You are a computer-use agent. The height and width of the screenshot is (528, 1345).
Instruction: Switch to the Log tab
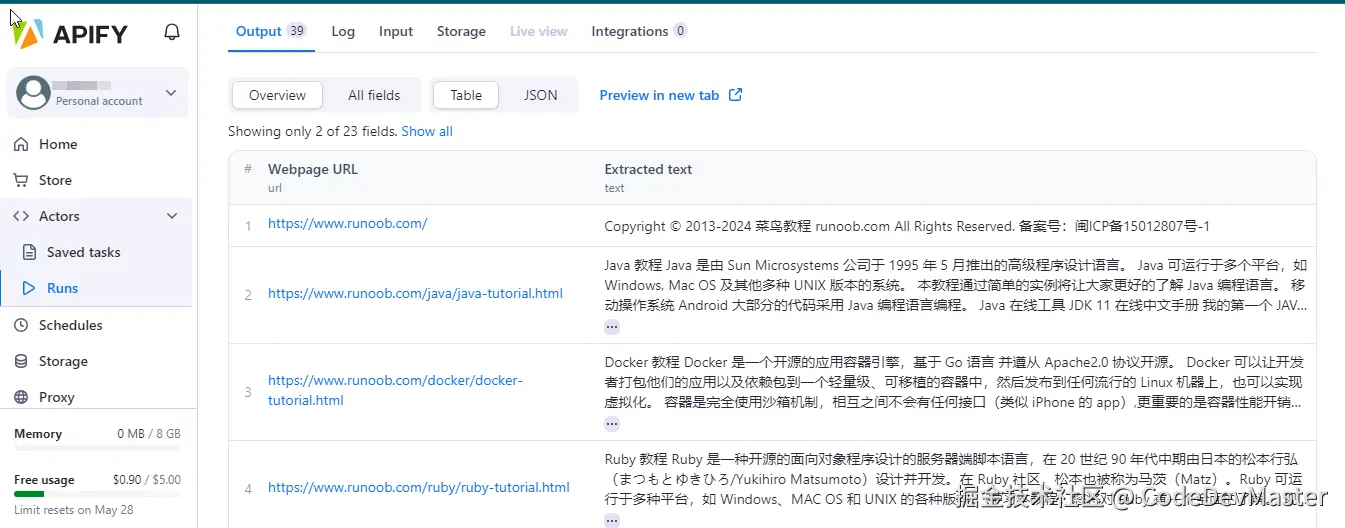click(x=343, y=31)
